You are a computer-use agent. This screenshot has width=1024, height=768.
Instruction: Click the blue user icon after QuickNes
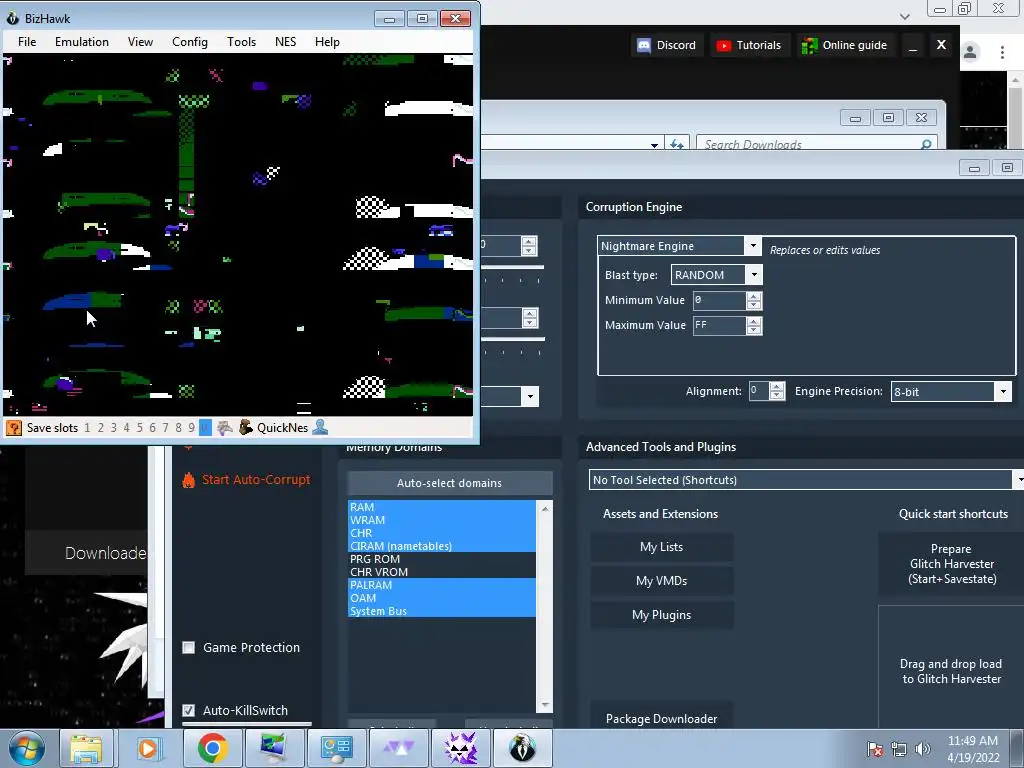(320, 428)
